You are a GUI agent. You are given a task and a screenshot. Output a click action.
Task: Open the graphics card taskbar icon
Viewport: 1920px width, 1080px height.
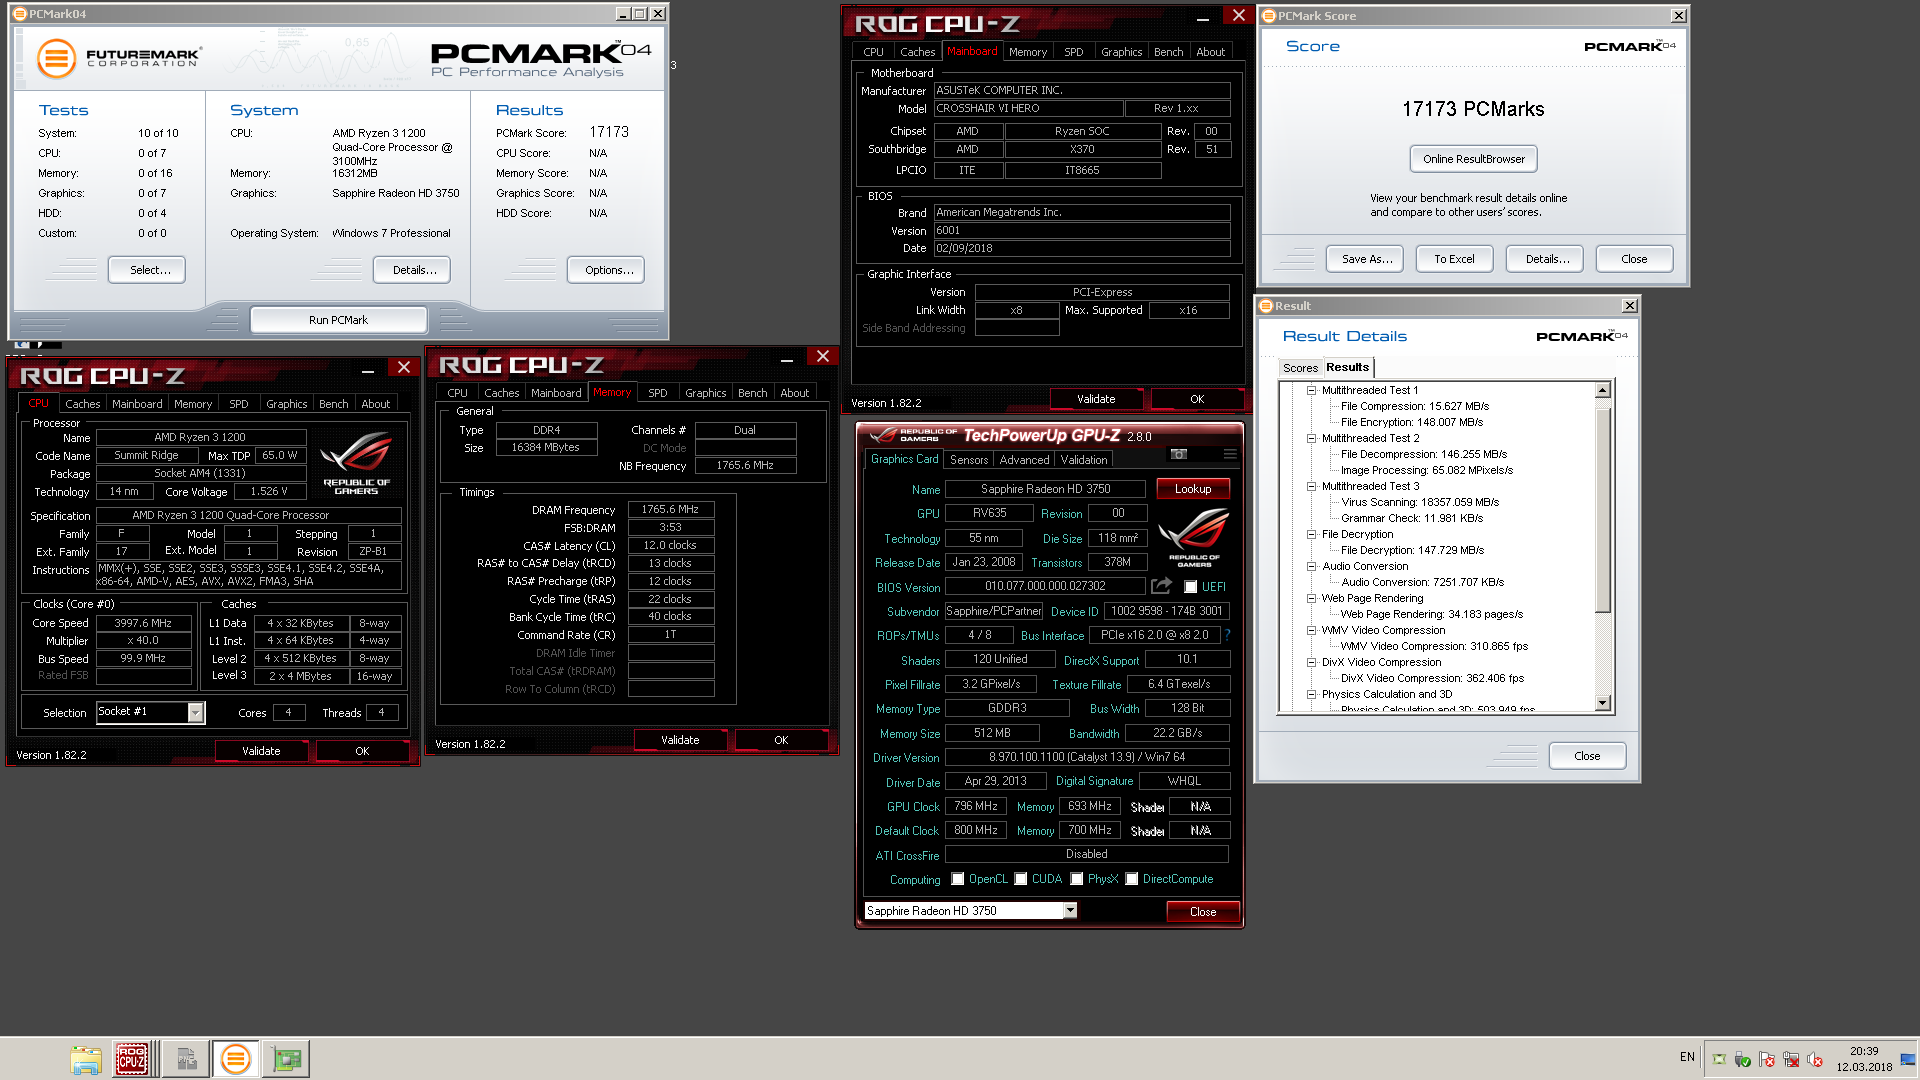(286, 1059)
